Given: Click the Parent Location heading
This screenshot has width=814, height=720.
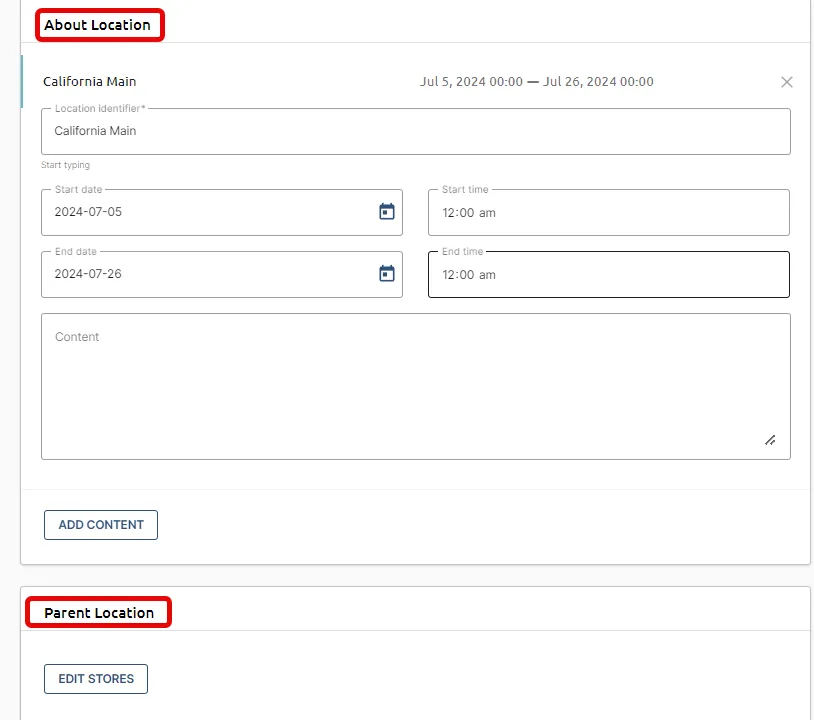Looking at the screenshot, I should tap(99, 613).
